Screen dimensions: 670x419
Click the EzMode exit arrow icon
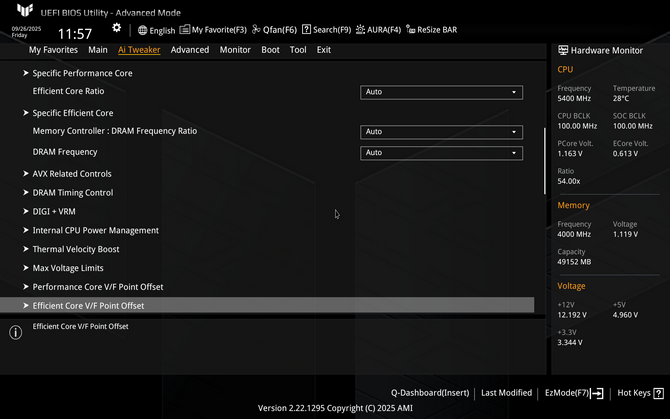point(597,393)
